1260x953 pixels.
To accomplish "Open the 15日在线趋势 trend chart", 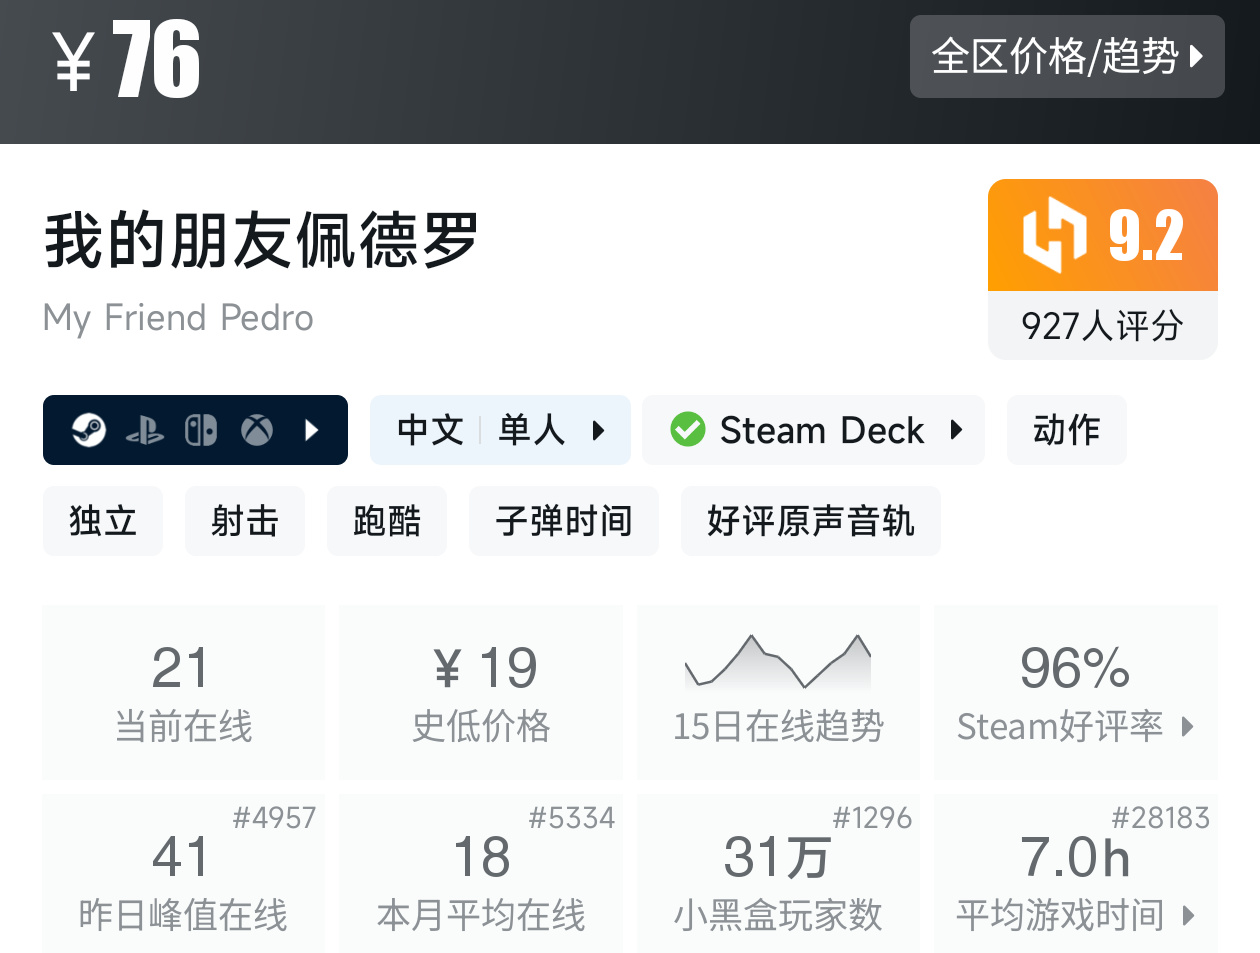I will 778,692.
